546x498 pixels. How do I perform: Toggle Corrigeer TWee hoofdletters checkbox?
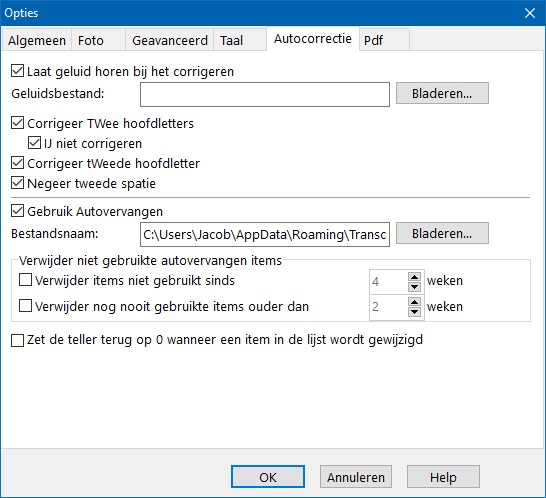[x=17, y=123]
